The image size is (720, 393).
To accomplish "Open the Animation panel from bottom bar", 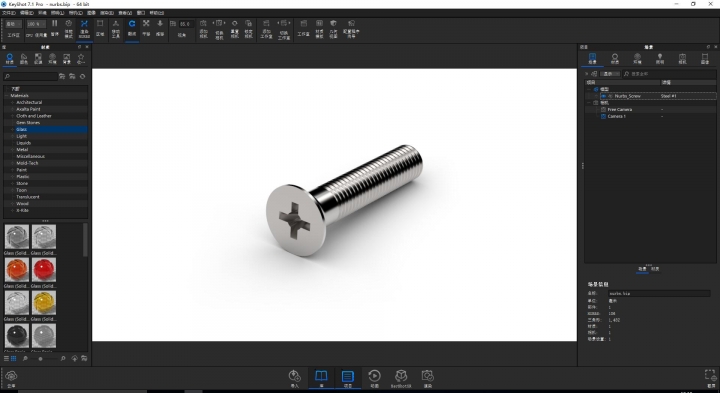I will 374,379.
